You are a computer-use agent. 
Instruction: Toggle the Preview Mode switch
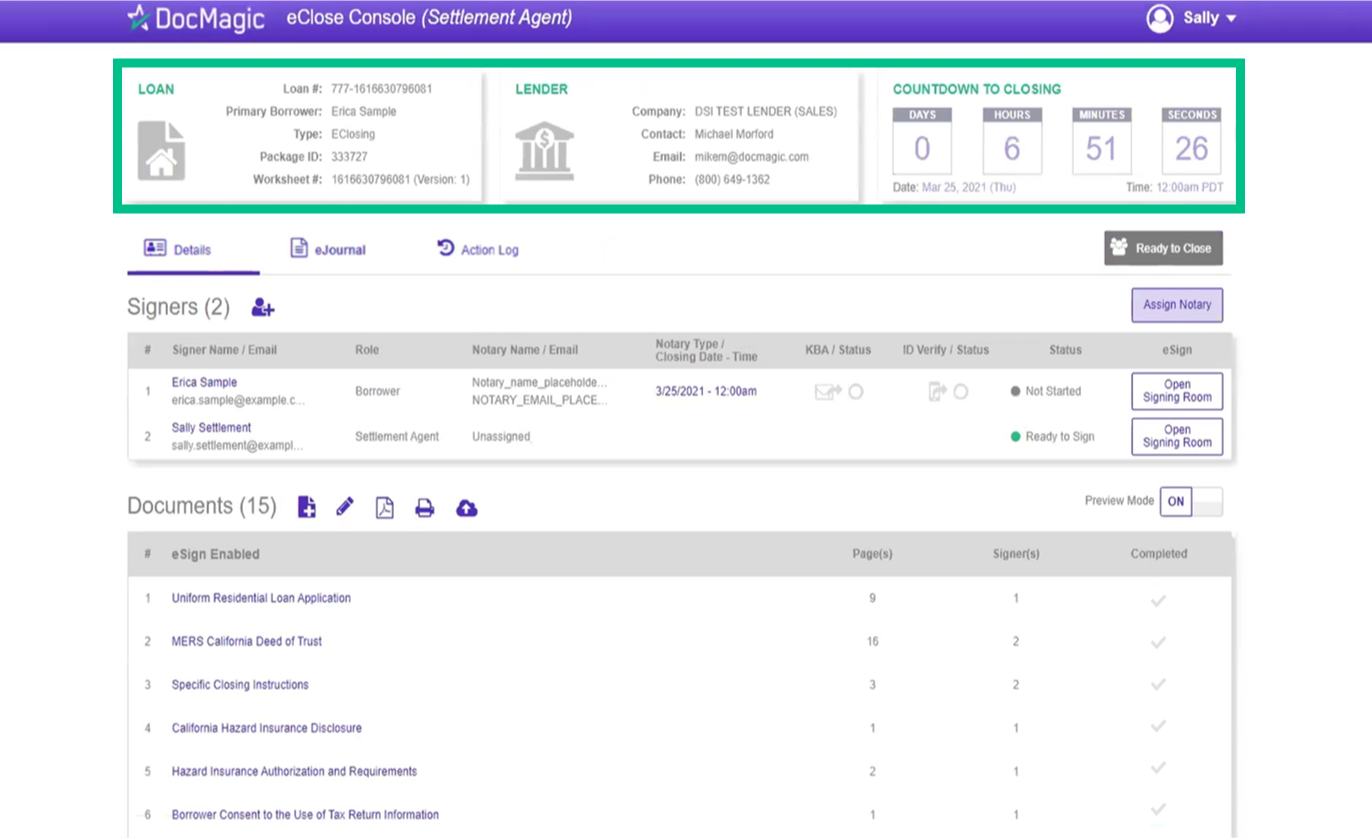pos(1191,502)
